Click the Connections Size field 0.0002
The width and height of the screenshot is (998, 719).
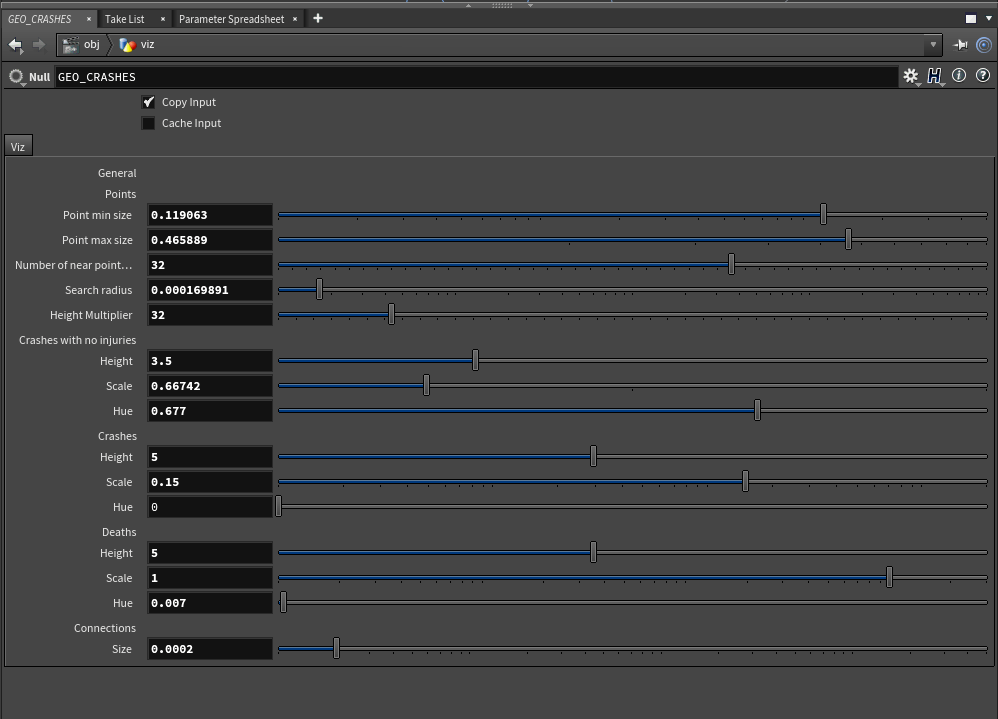pyautogui.click(x=210, y=649)
